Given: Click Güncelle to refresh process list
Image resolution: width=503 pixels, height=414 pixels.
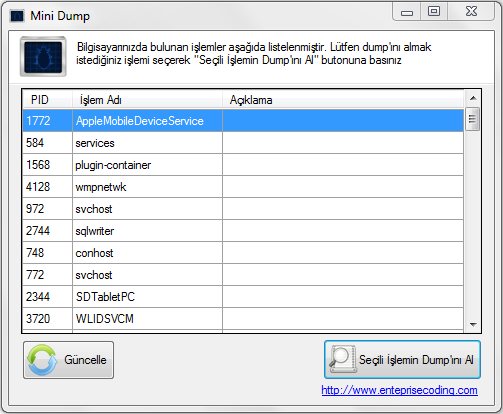Looking at the screenshot, I should pos(68,360).
